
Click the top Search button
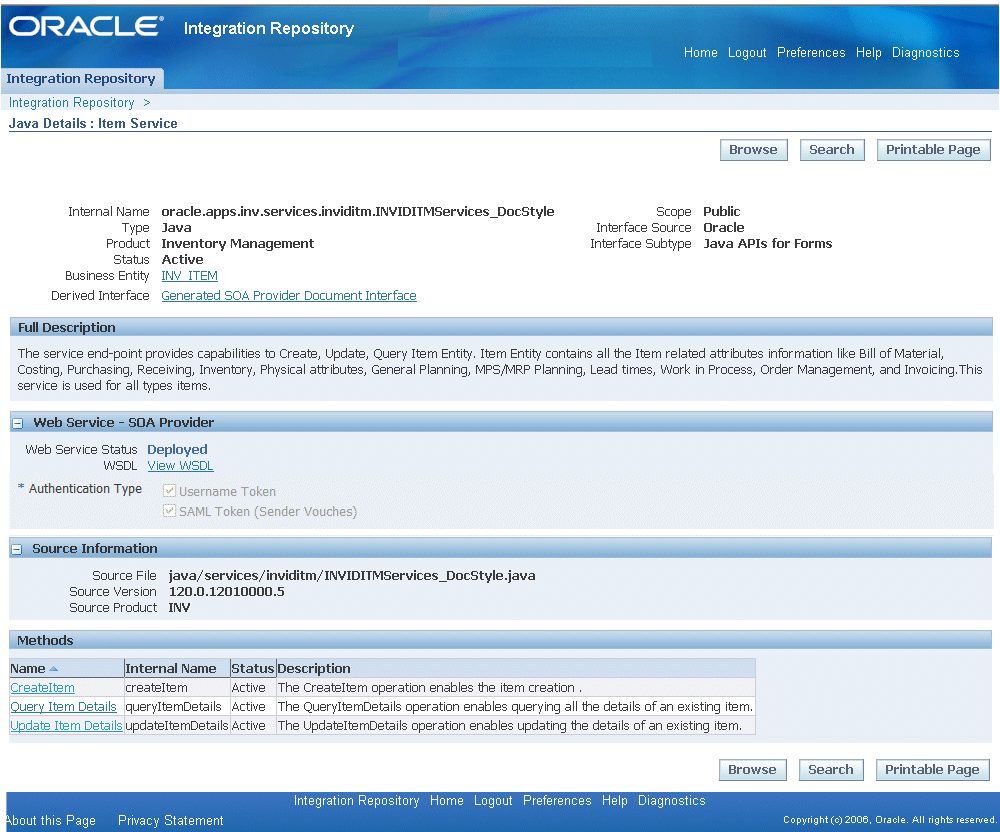click(x=832, y=150)
